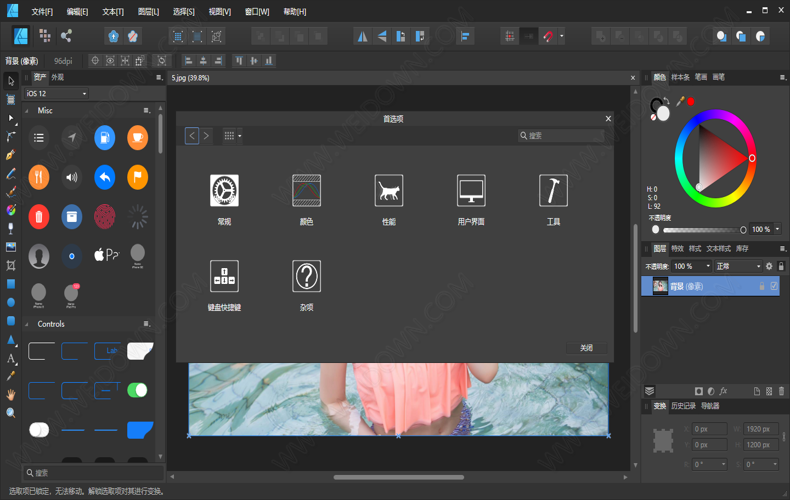790x500 pixels.
Task: Select the Crop tool in toolbox
Action: click(x=11, y=265)
